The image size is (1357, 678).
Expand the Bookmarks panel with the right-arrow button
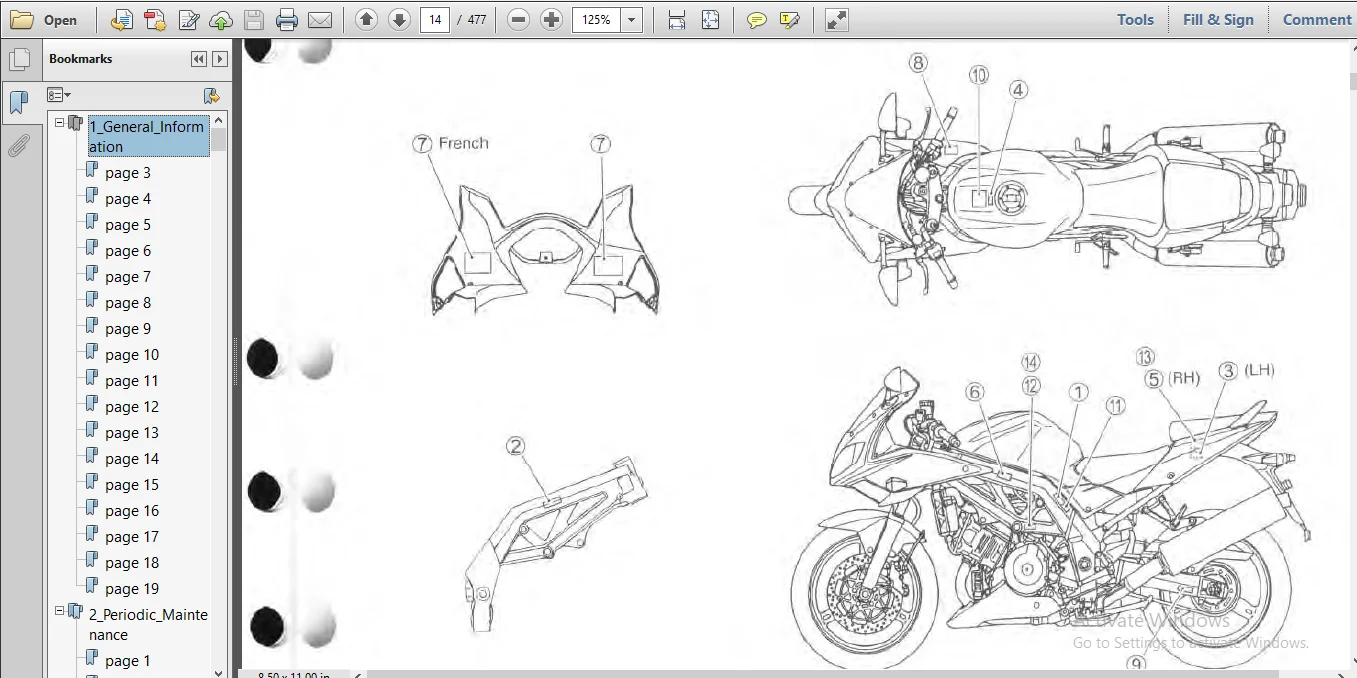point(220,59)
